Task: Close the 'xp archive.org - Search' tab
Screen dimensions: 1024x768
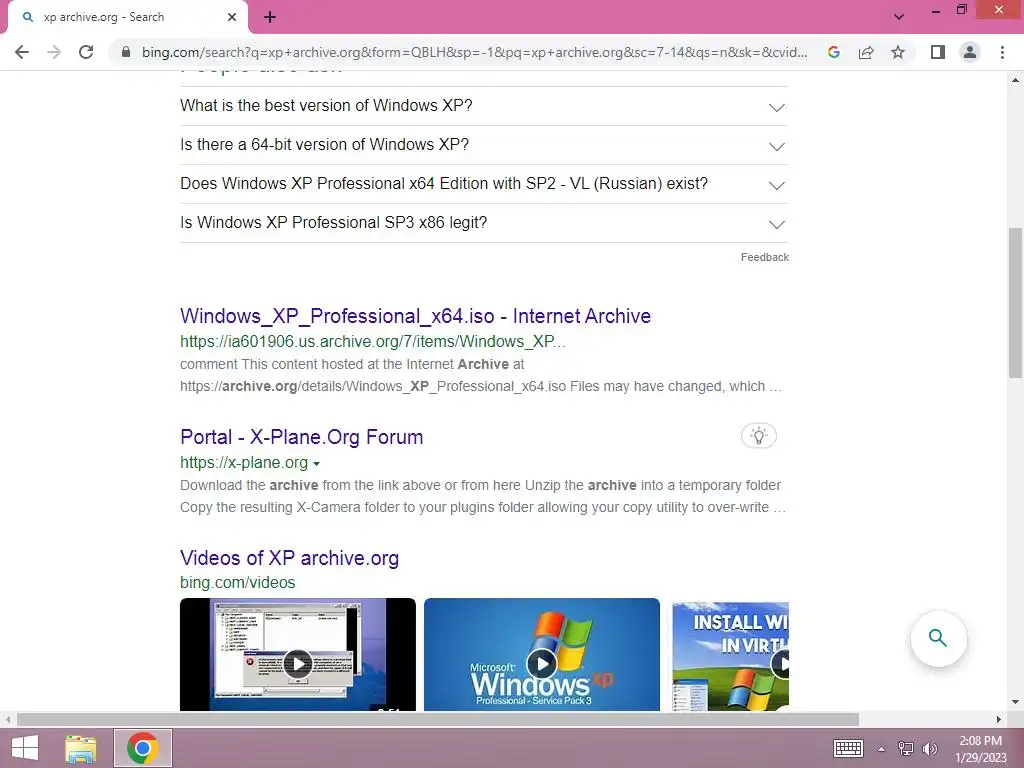Action: (x=232, y=17)
